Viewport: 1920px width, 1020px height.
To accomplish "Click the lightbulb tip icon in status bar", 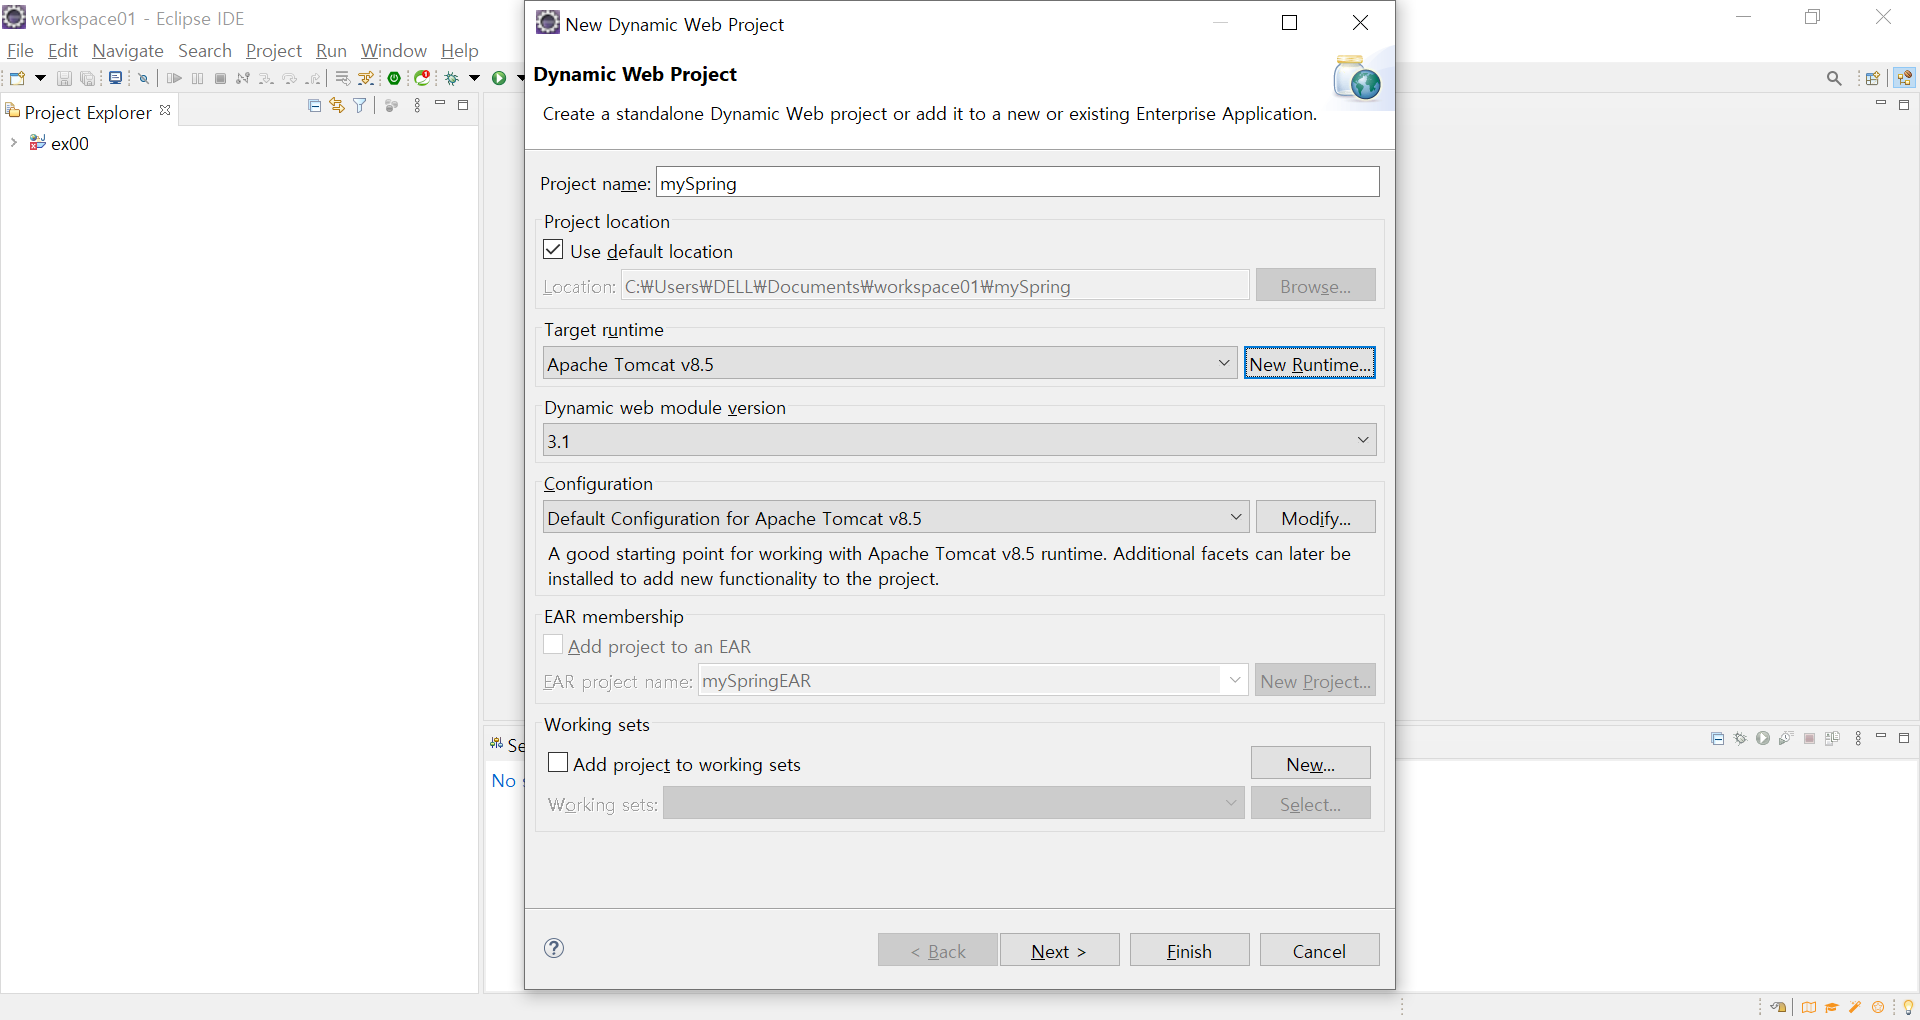I will click(x=1908, y=1007).
